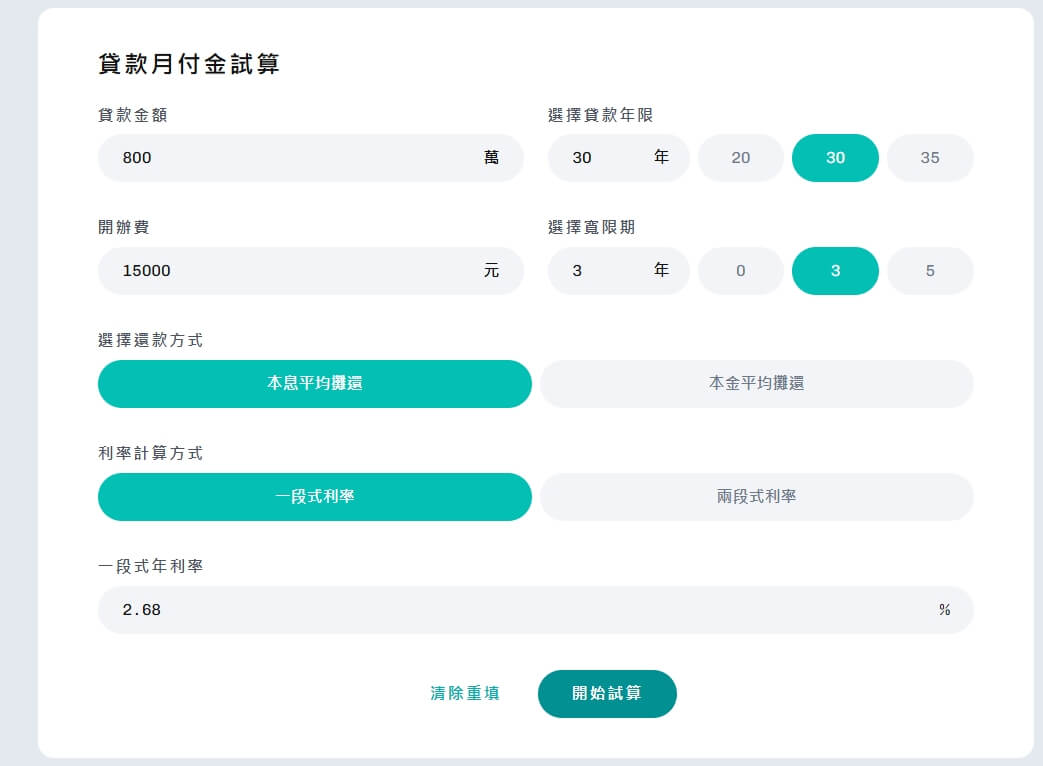
Task: Select the 20-year loan term option
Action: tap(741, 158)
